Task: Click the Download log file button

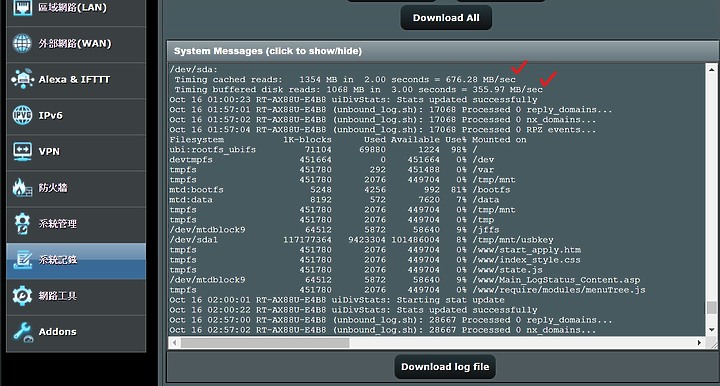Action: (x=445, y=367)
